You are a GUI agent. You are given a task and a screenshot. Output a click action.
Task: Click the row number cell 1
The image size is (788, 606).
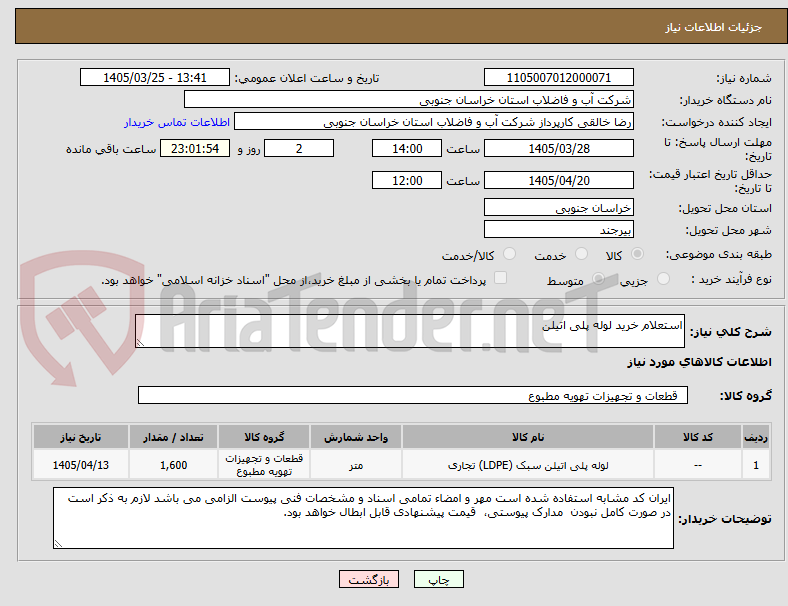[755, 465]
